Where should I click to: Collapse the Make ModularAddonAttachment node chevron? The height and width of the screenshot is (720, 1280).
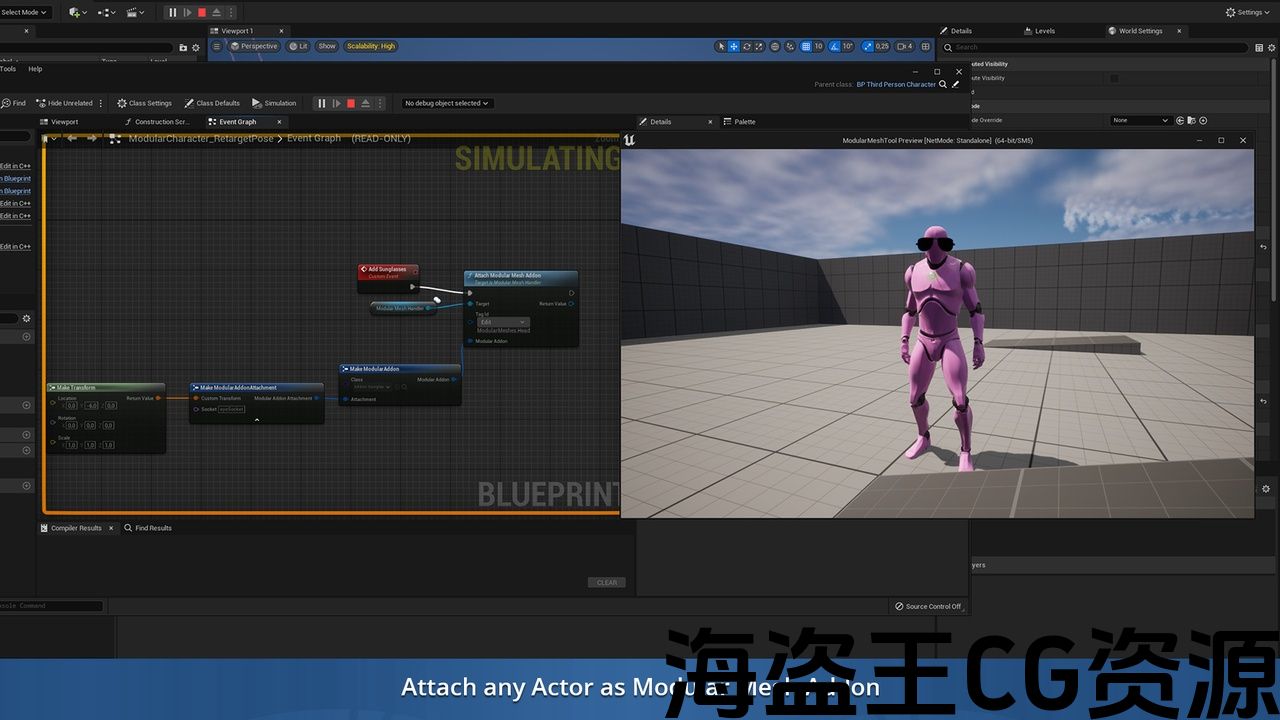pos(257,420)
